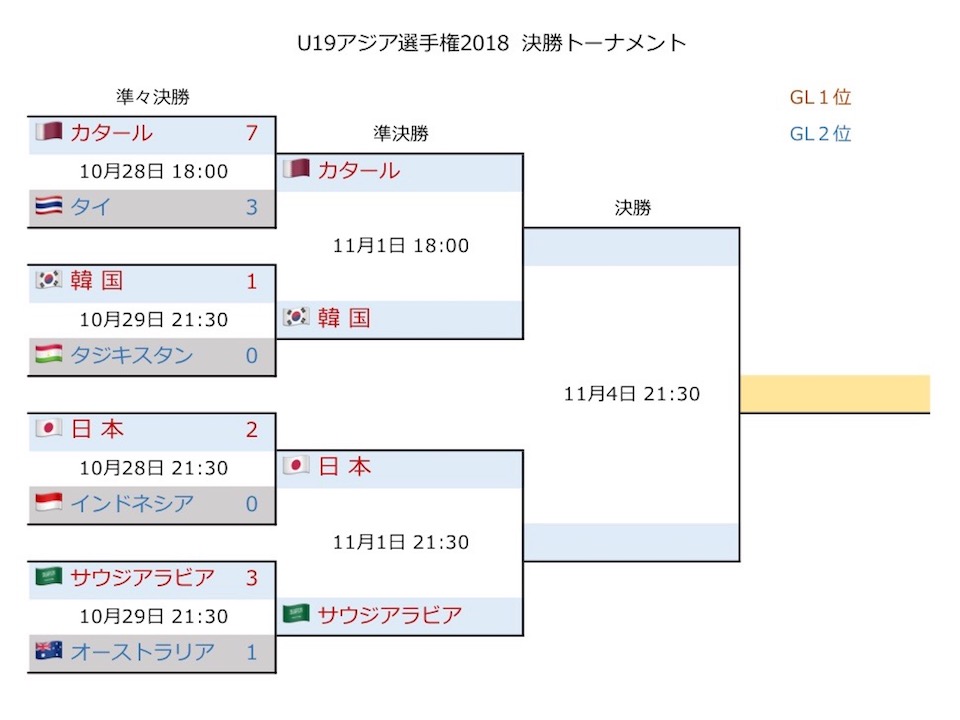The image size is (960, 720).
Task: Click the upper empty finalist slot
Action: (631, 247)
